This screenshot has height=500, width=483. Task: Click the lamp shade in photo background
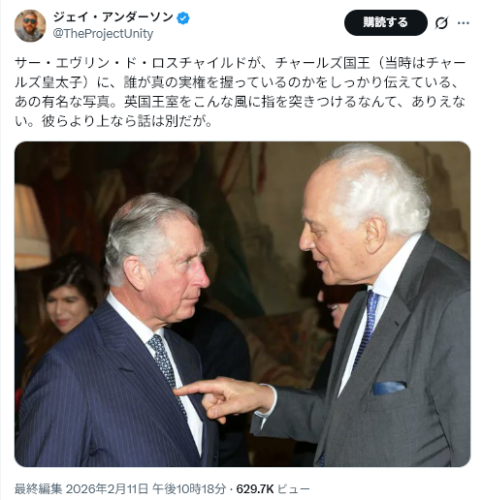(31, 227)
